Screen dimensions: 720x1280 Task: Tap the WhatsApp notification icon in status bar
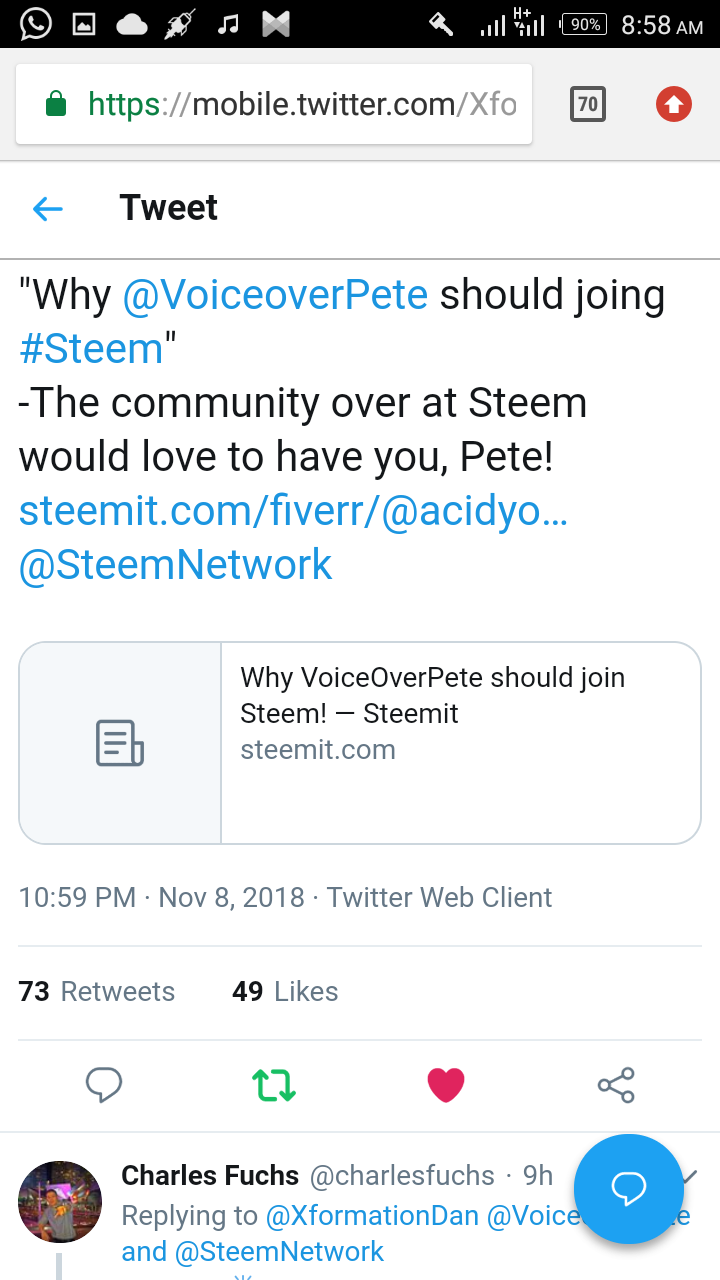[x=35, y=24]
